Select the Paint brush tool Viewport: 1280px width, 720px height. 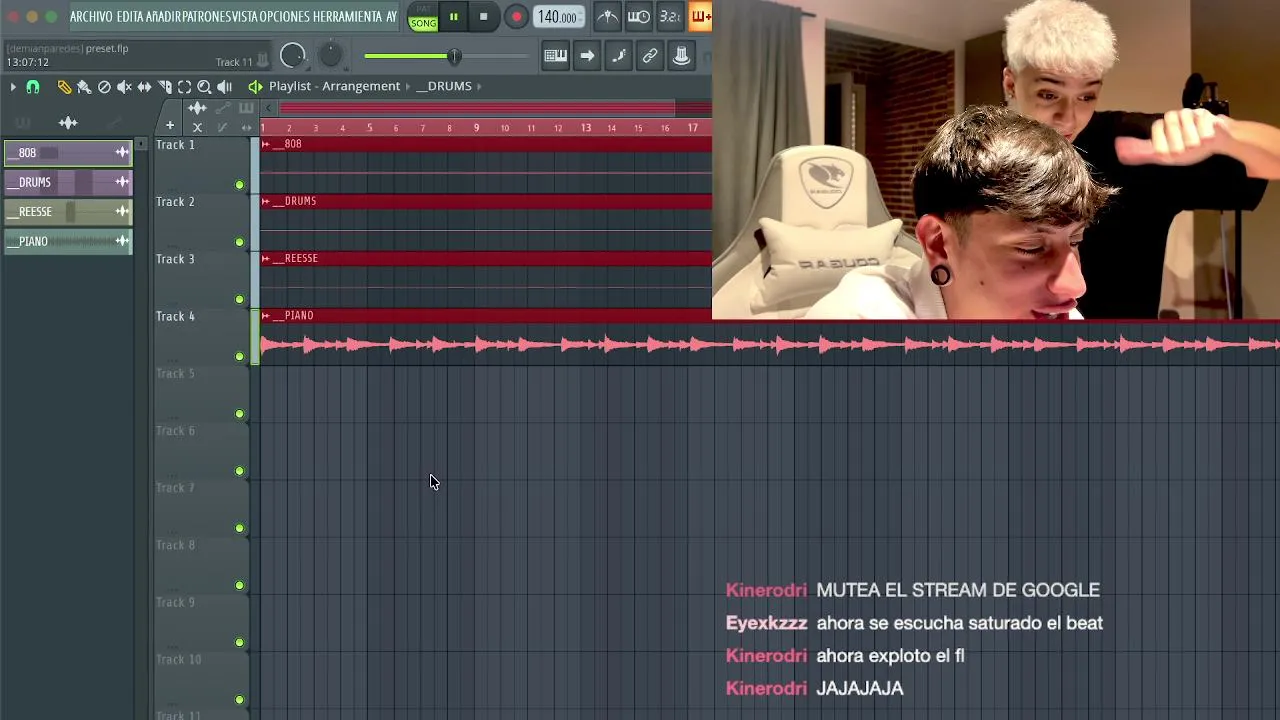coord(84,87)
